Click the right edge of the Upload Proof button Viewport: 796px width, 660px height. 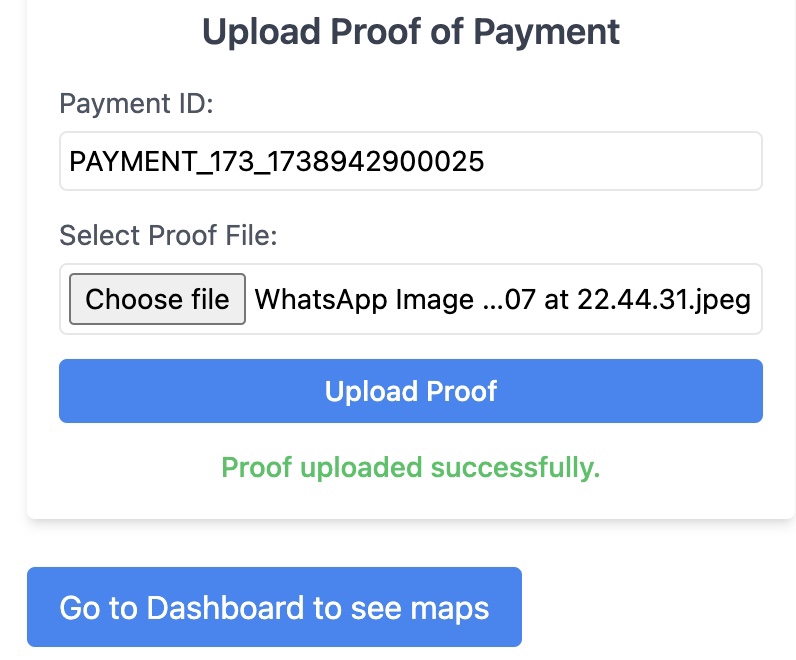point(748,390)
